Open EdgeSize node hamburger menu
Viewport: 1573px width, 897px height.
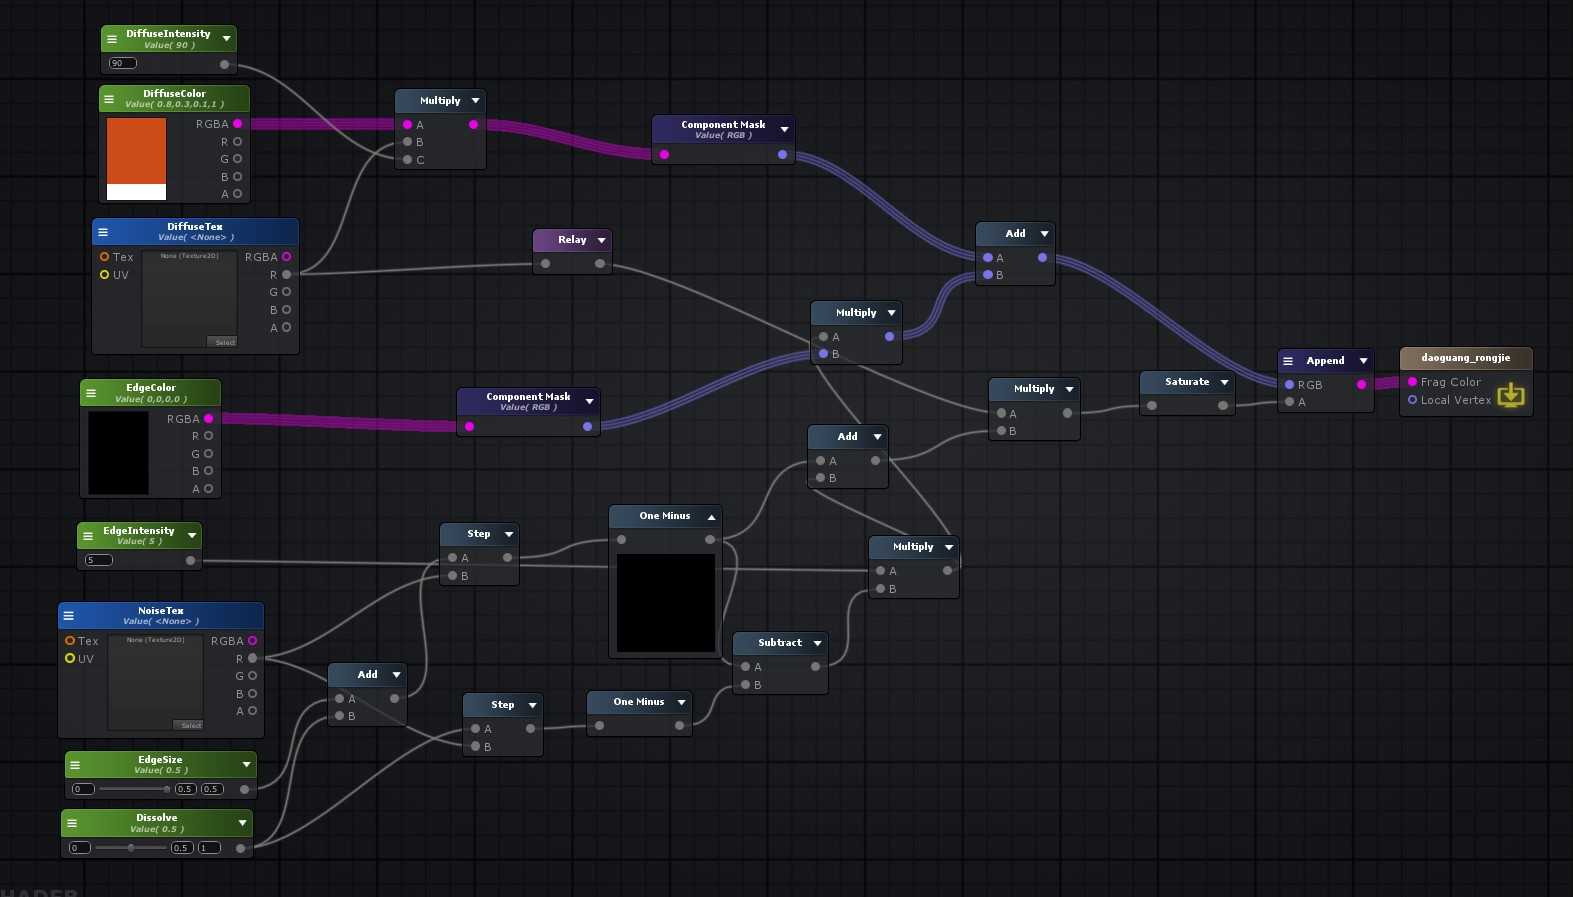pyautogui.click(x=75, y=765)
